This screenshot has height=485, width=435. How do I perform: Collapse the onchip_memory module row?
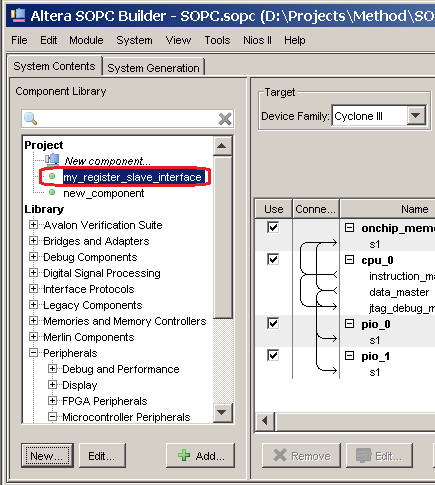349,228
